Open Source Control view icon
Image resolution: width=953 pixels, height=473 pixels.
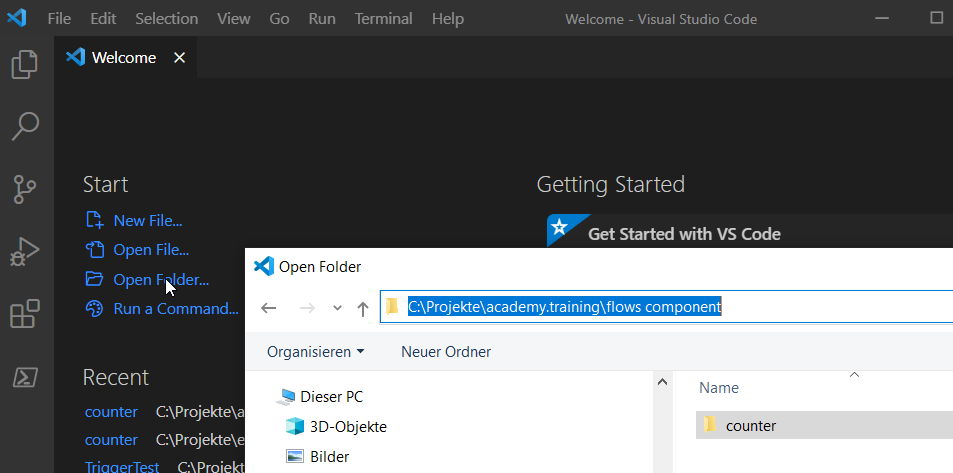pyautogui.click(x=25, y=188)
